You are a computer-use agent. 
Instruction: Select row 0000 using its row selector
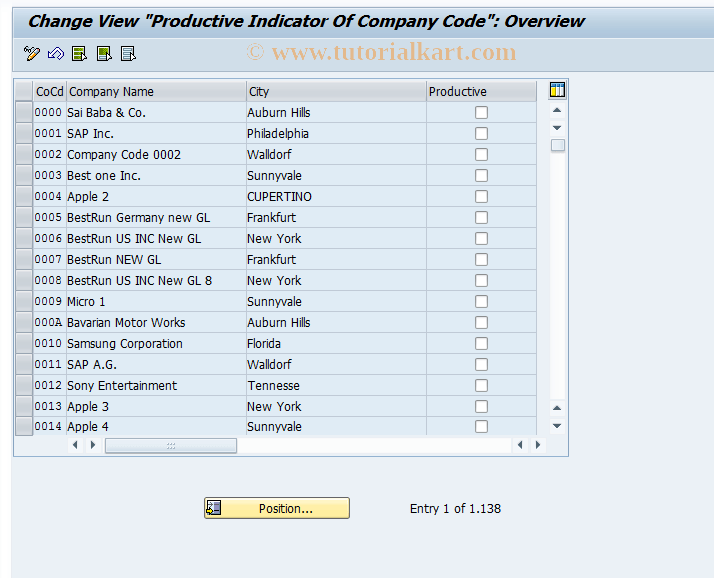(24, 112)
